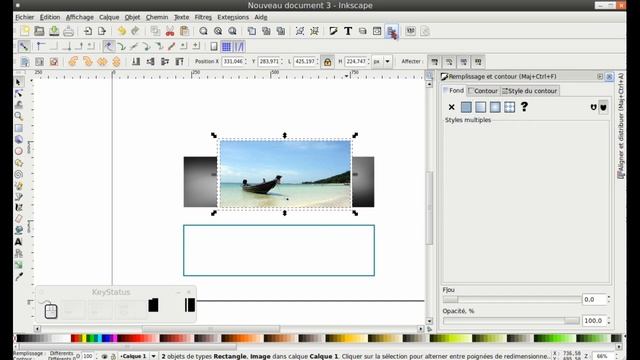Toggle first Affecter stroke-scaling option

coord(434,62)
